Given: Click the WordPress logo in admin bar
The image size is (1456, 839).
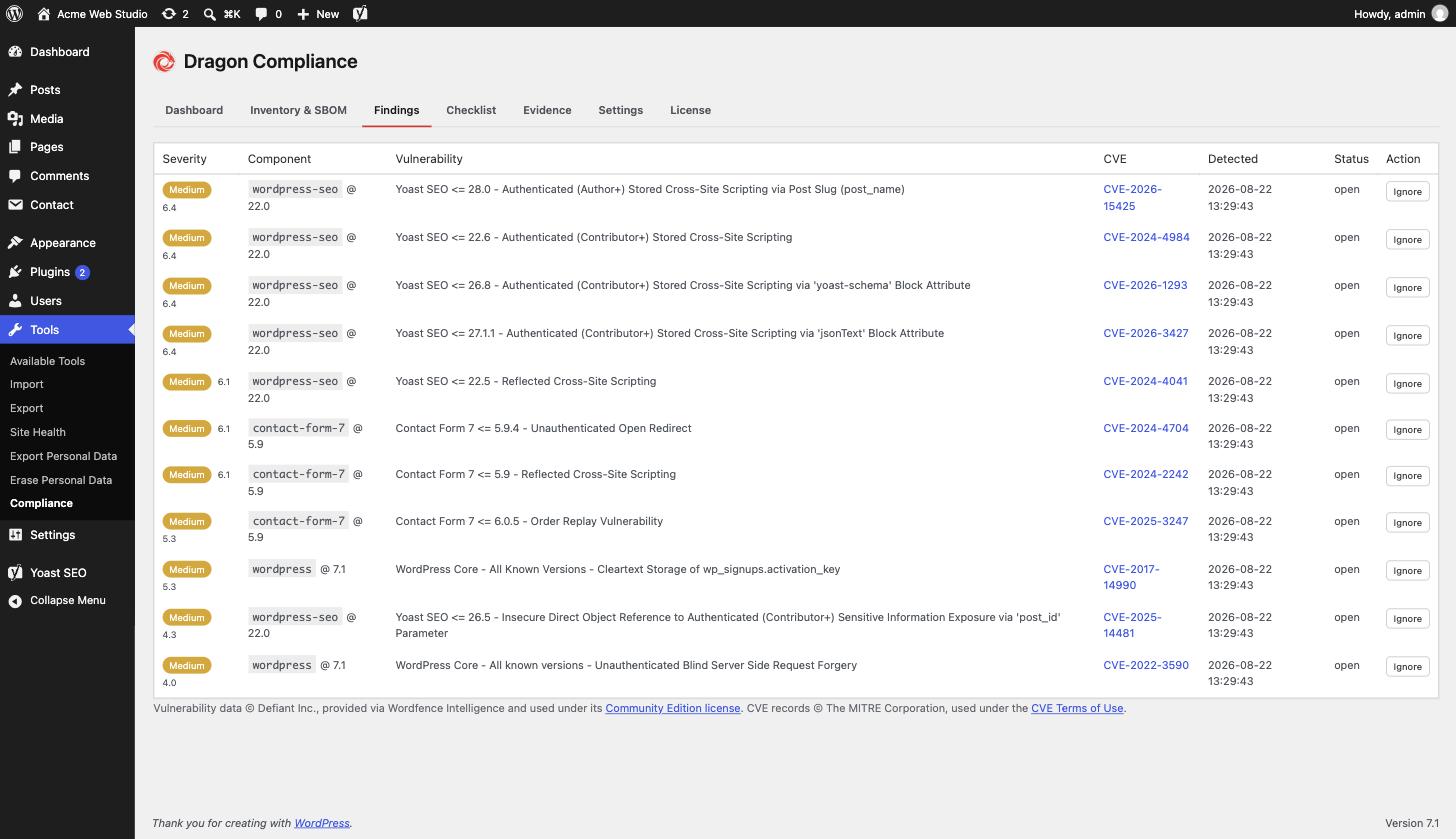Looking at the screenshot, I should [x=15, y=14].
